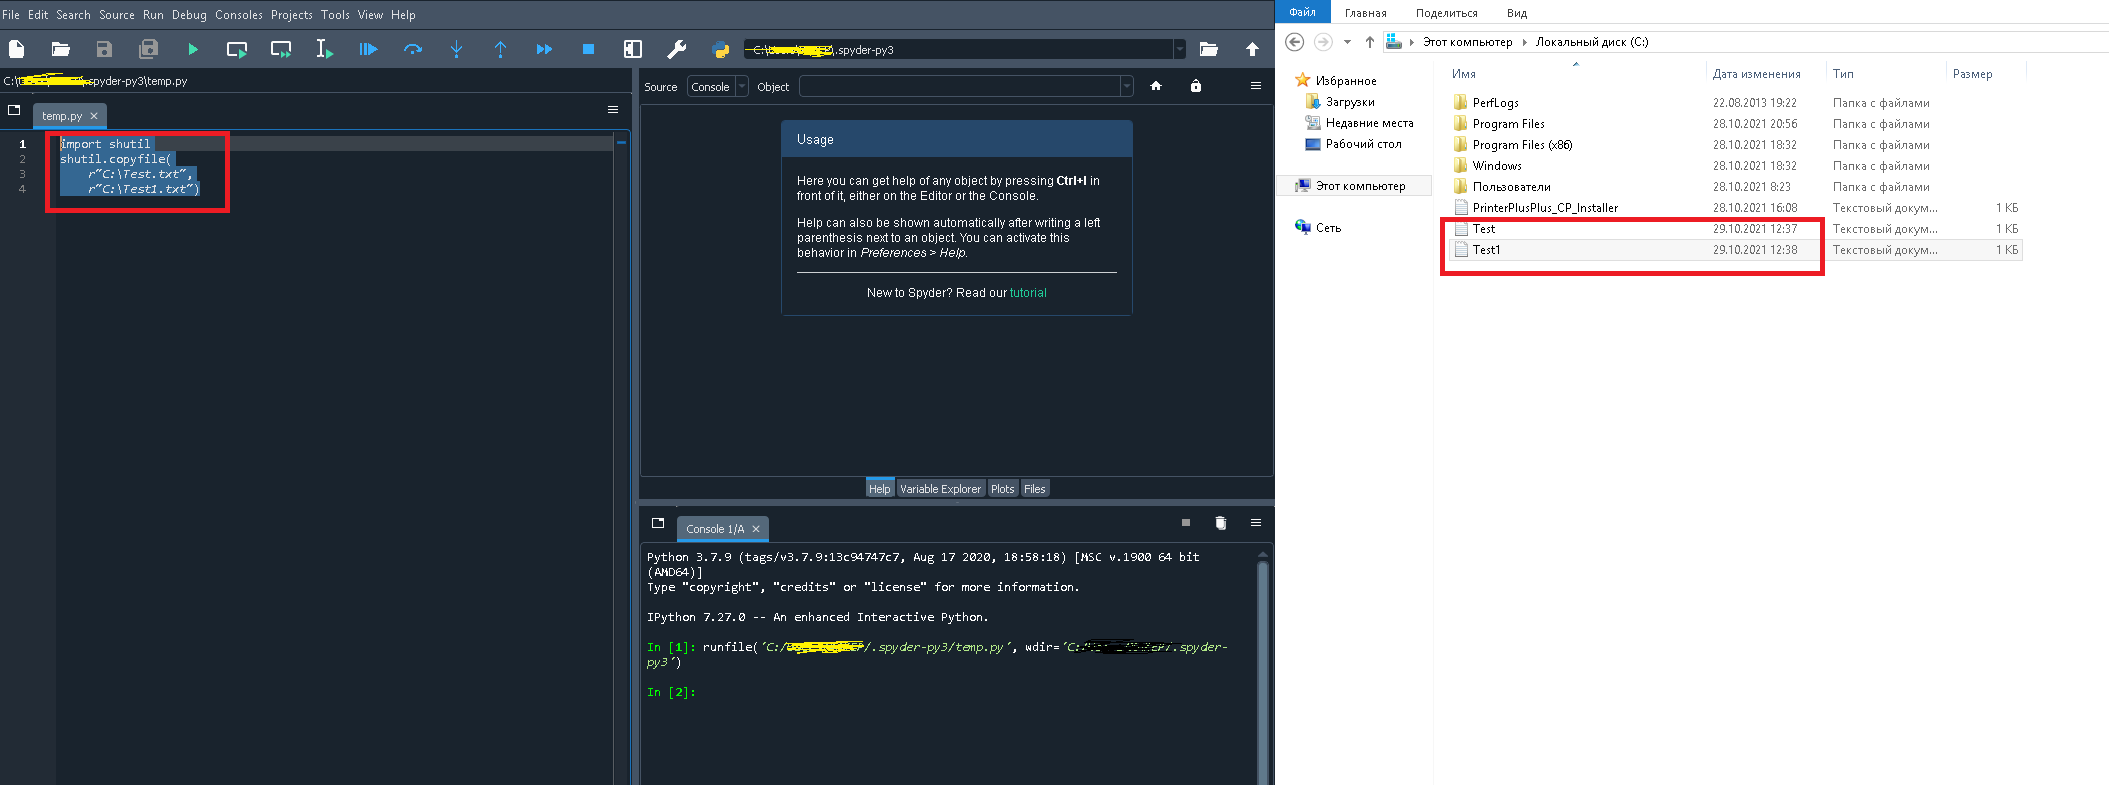Open the Файл tab in Explorer
The width and height of the screenshot is (2109, 785).
(x=1302, y=12)
